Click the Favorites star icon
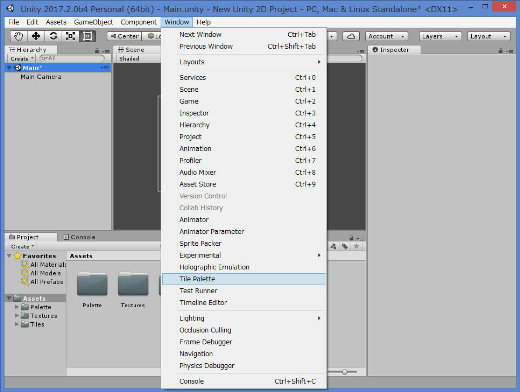Image resolution: width=520 pixels, height=392 pixels. point(17,256)
